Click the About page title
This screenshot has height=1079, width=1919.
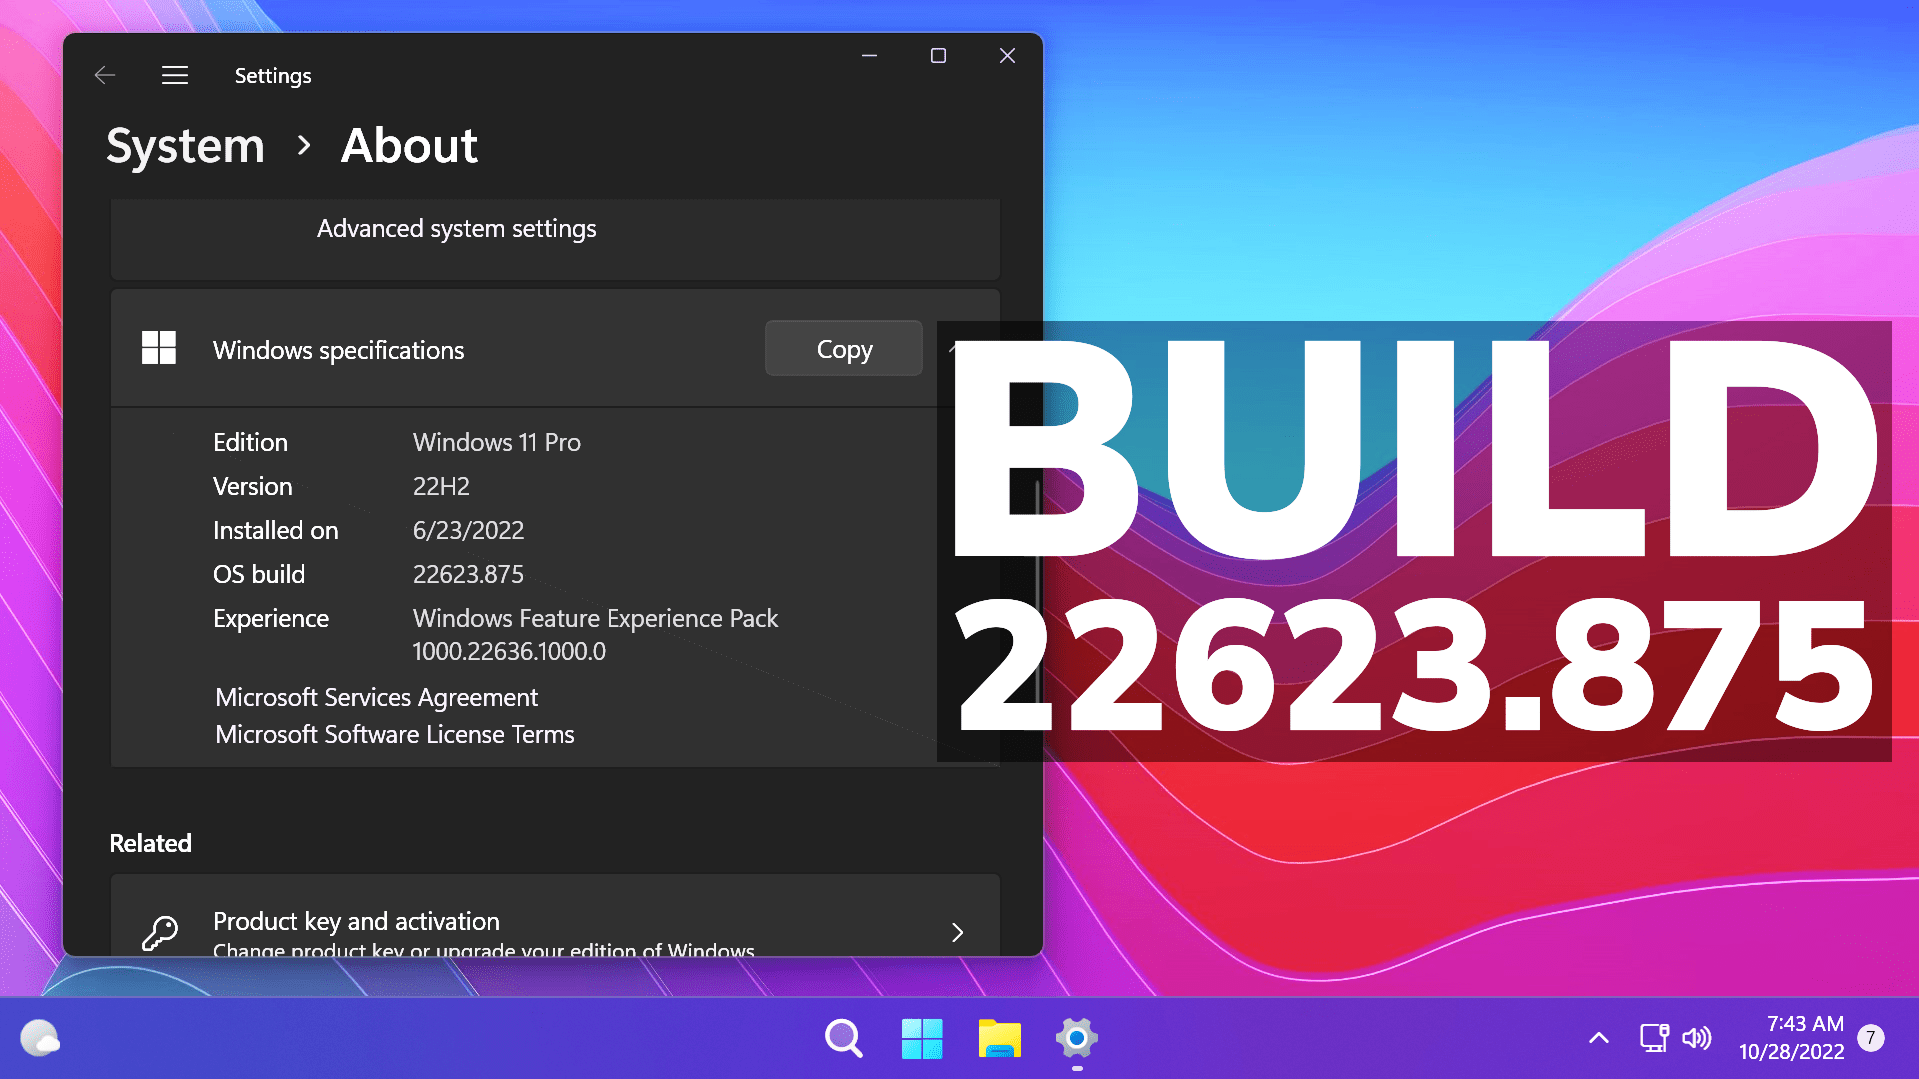coord(409,146)
